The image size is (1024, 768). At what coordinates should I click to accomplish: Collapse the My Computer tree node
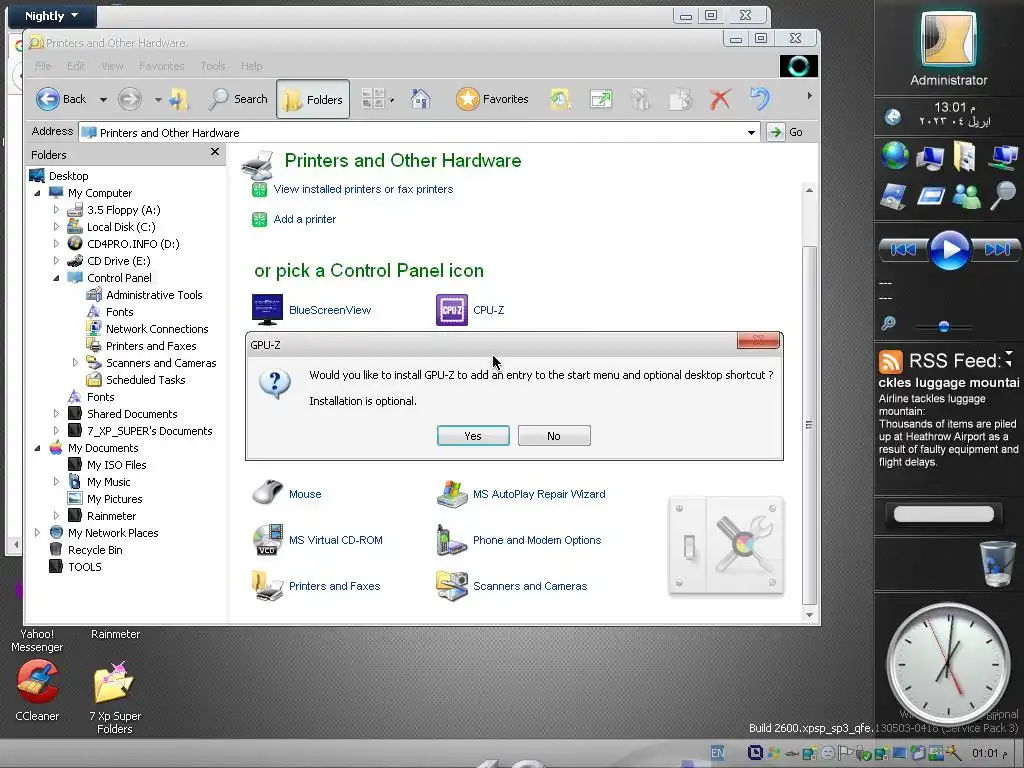(37, 193)
